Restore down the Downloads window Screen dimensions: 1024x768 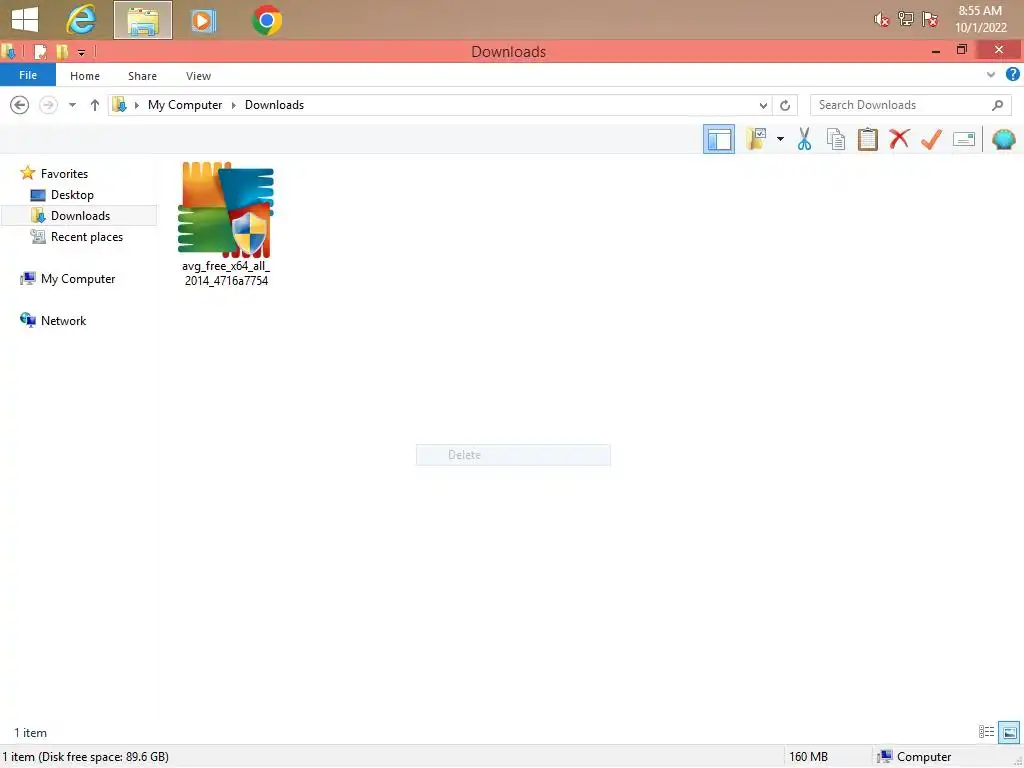(x=961, y=50)
